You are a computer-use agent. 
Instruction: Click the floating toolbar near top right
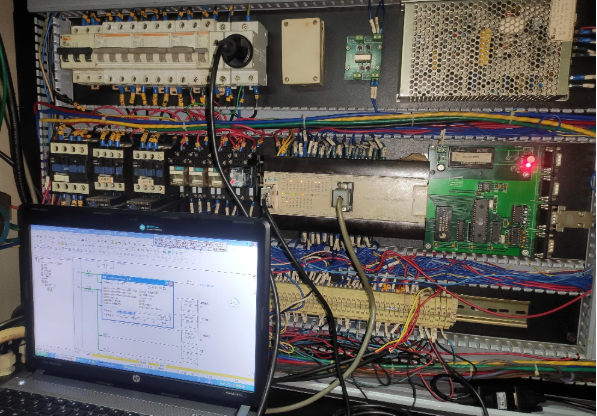click(190, 244)
